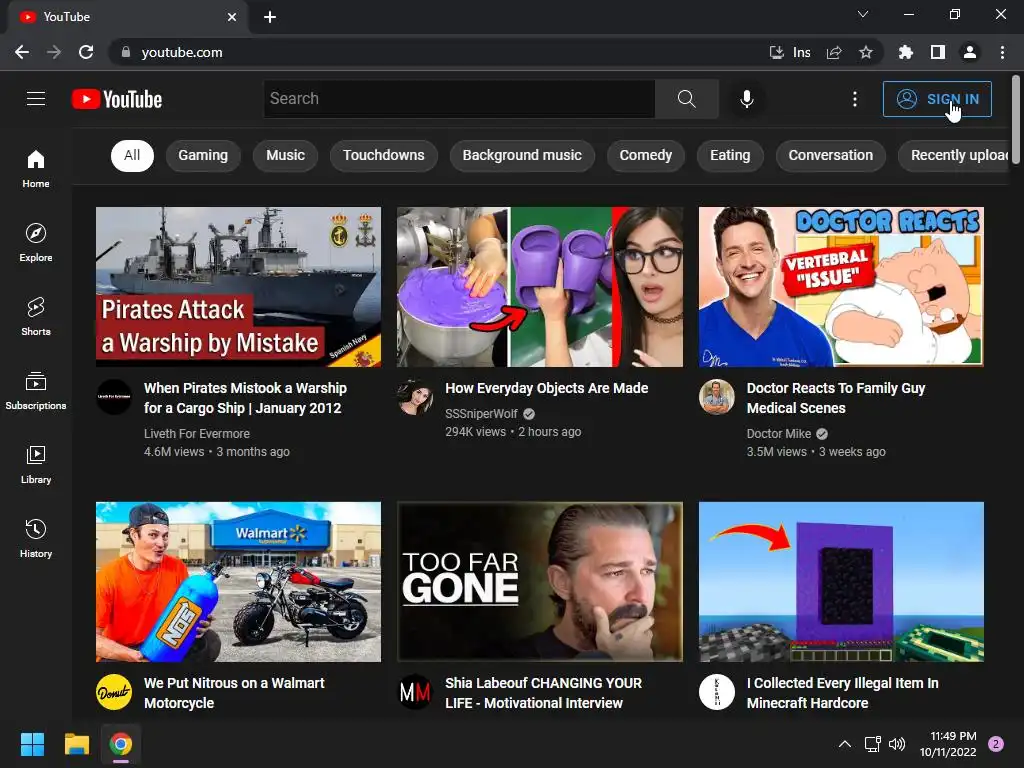Select the Comedy filter chip

645,155
